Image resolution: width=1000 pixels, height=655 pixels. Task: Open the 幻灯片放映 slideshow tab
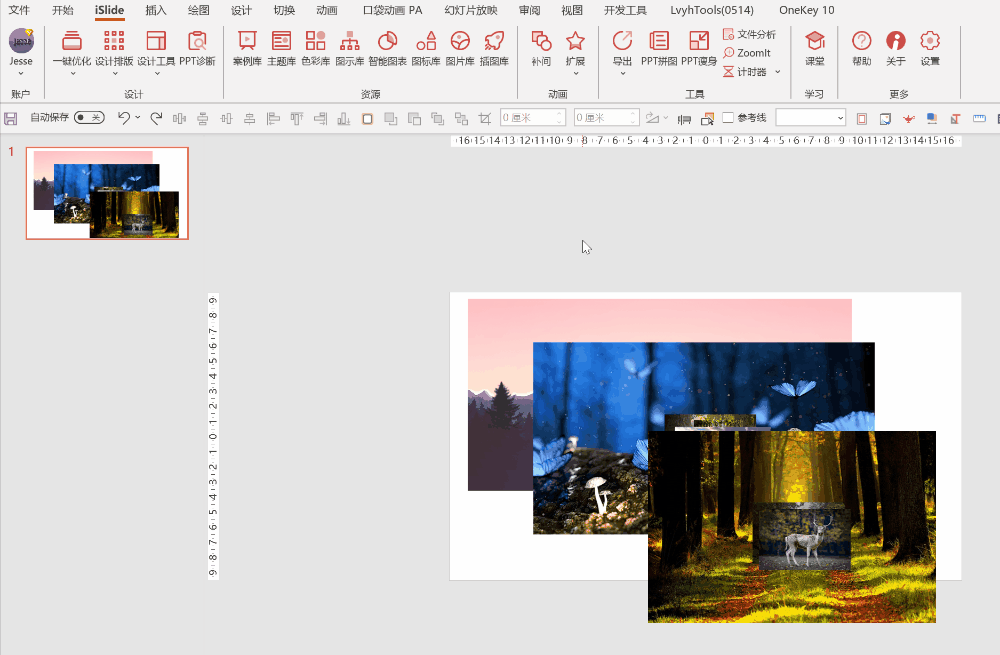470,10
